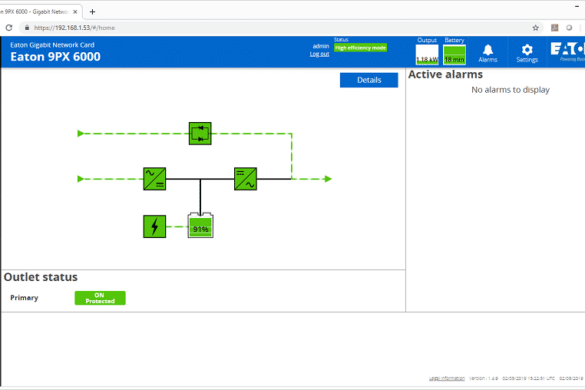Open the Alarms bell icon
Screen dimensions: 585x390
click(488, 53)
